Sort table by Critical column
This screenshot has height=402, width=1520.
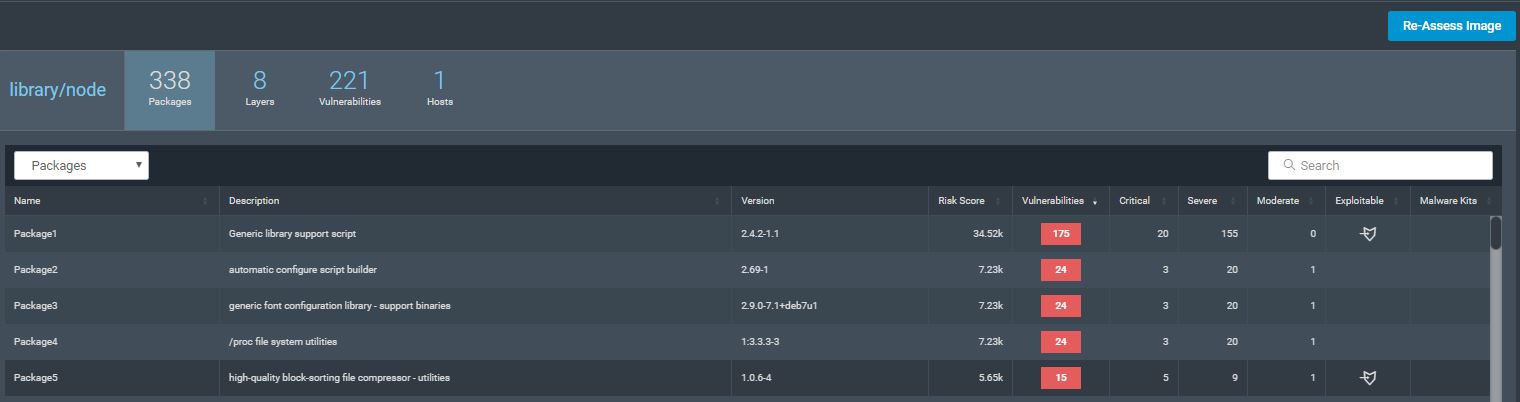click(1142, 201)
